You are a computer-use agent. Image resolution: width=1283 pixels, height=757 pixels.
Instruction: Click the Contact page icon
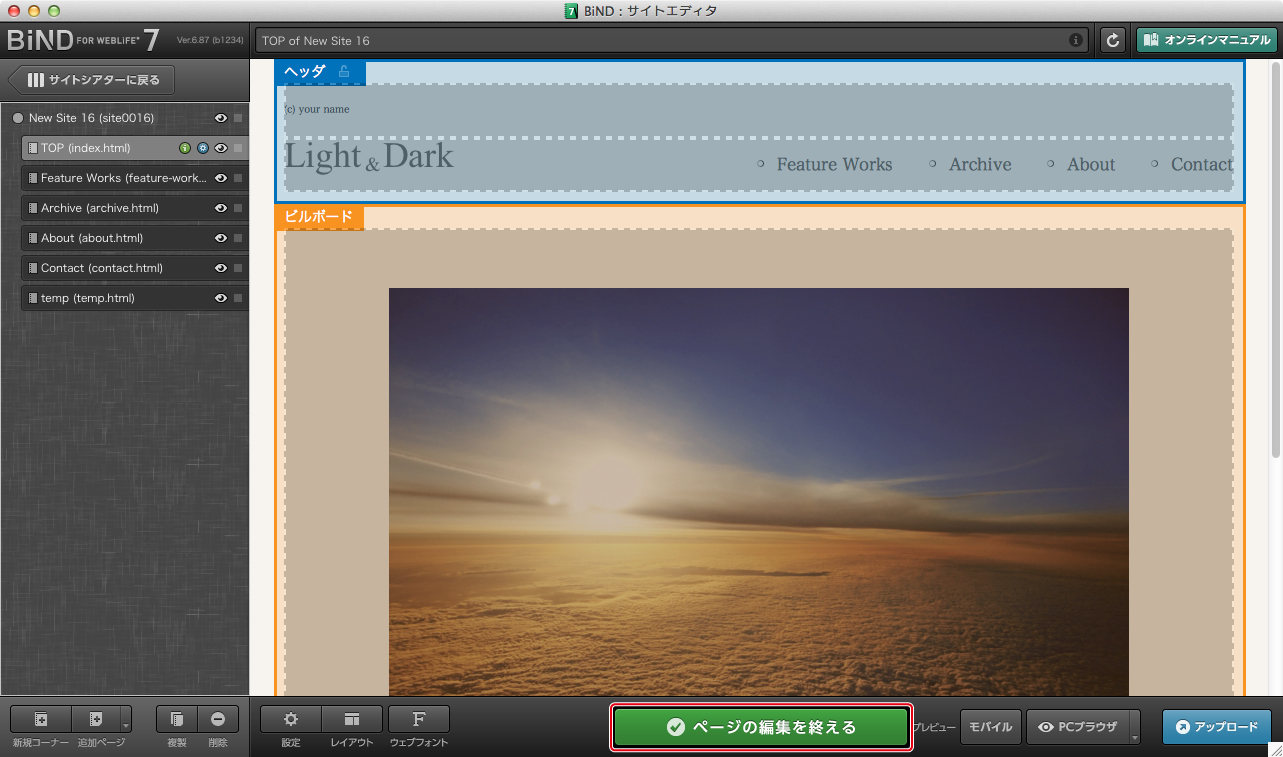(x=33, y=268)
